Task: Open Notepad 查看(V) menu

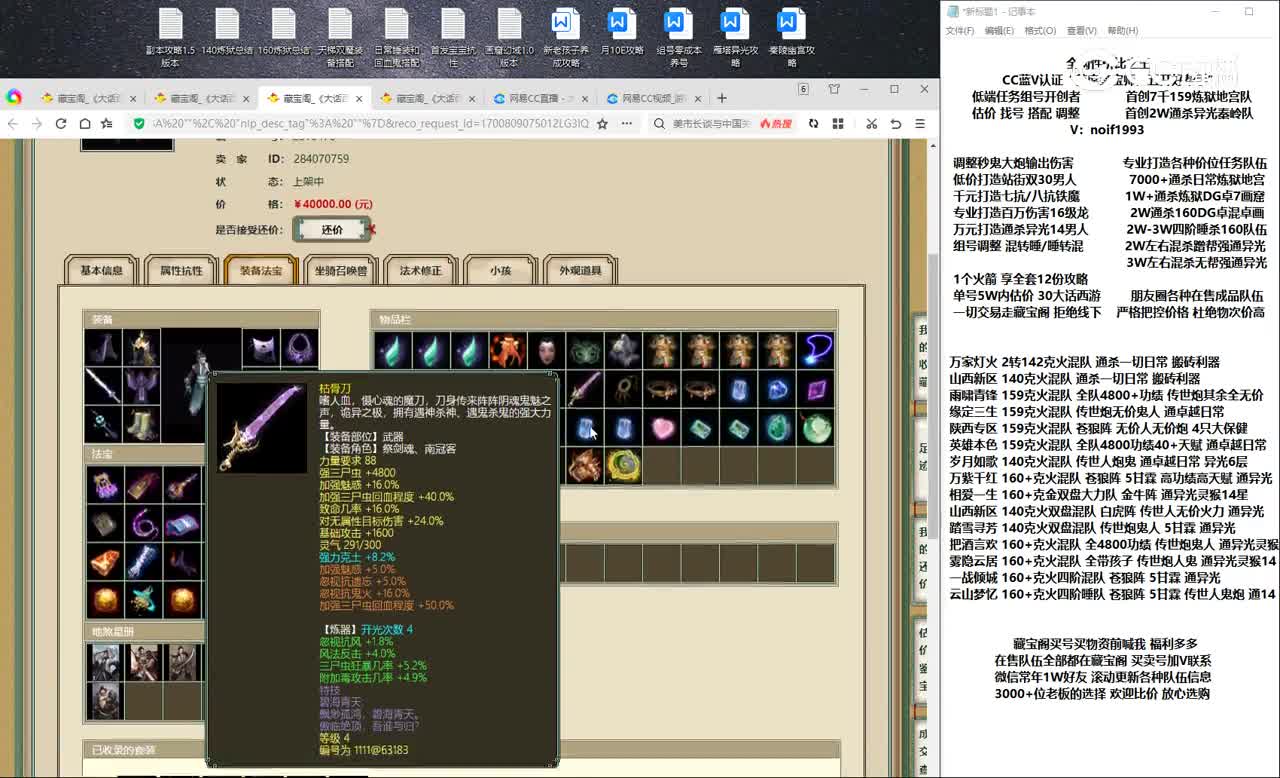Action: click(x=1081, y=31)
